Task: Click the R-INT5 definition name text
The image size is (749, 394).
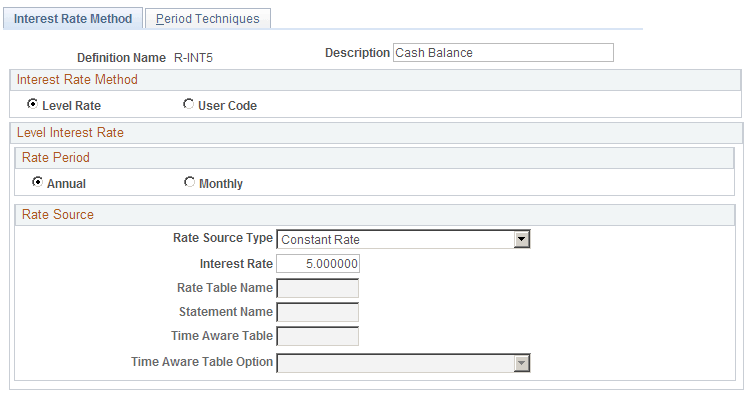Action: tap(193, 58)
